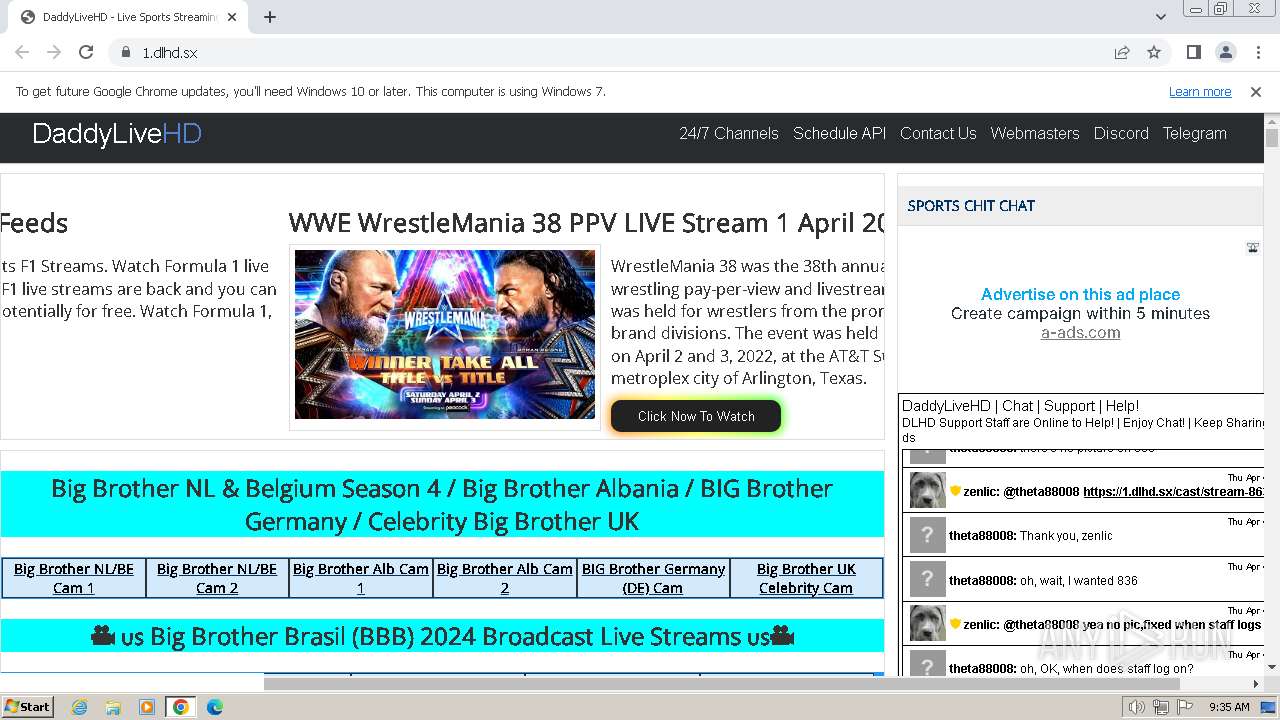
Task: Open the Telegram menu item
Action: click(x=1194, y=133)
